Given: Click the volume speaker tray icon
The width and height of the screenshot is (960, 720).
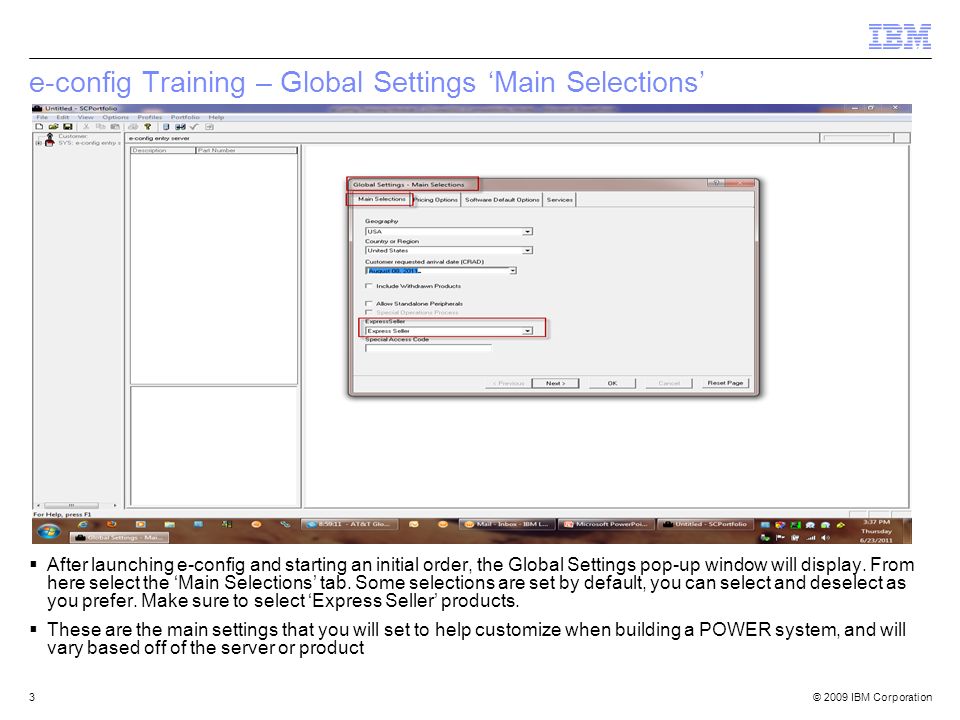Looking at the screenshot, I should [x=825, y=538].
